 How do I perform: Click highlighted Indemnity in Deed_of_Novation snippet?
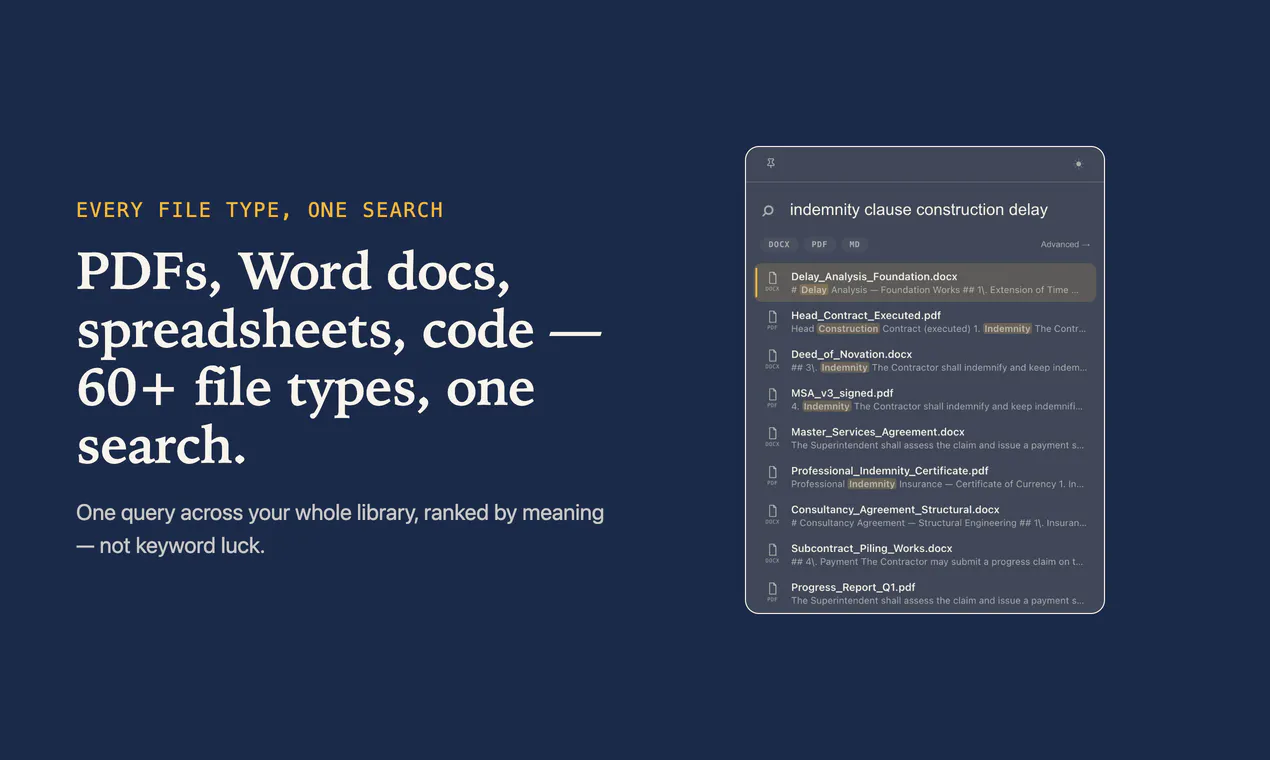coord(845,368)
